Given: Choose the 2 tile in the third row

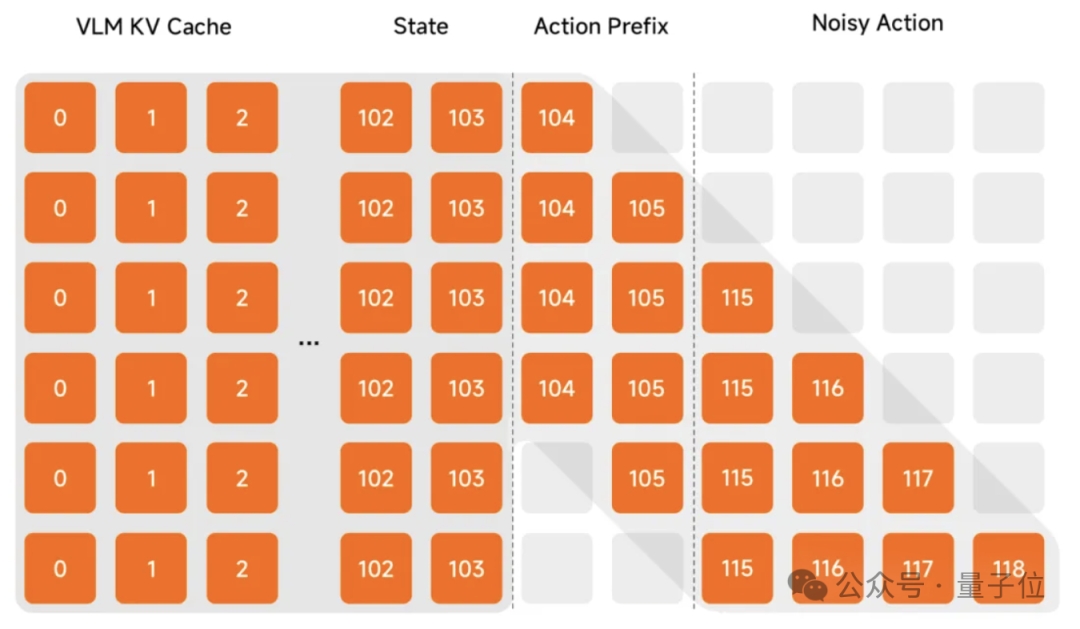Looking at the screenshot, I should 242,298.
